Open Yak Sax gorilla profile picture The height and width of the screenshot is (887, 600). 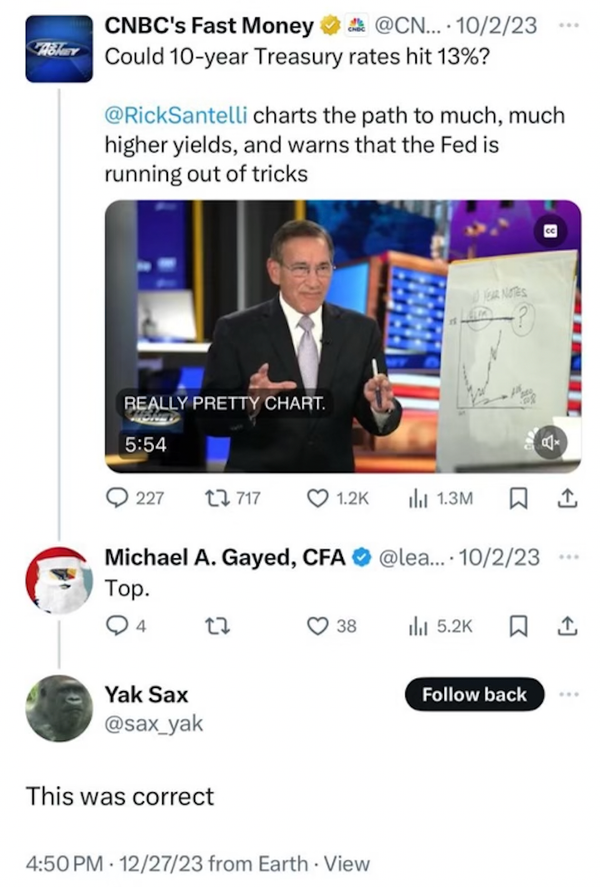tap(59, 708)
